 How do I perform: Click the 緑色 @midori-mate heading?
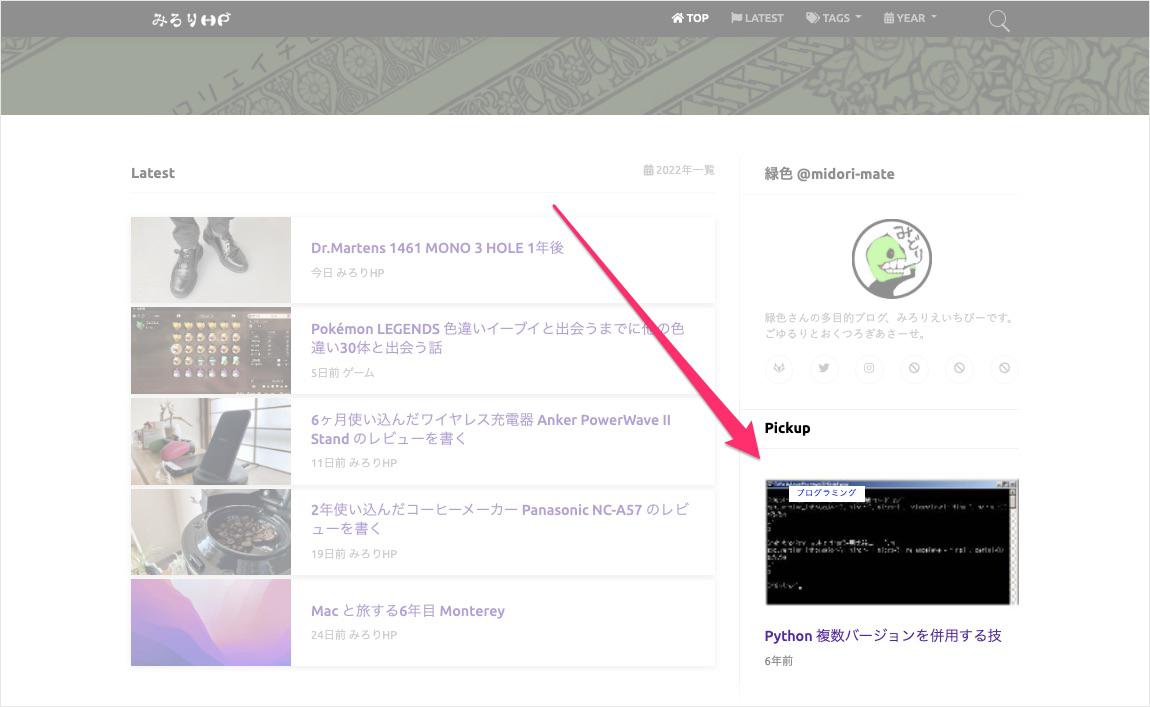829,174
